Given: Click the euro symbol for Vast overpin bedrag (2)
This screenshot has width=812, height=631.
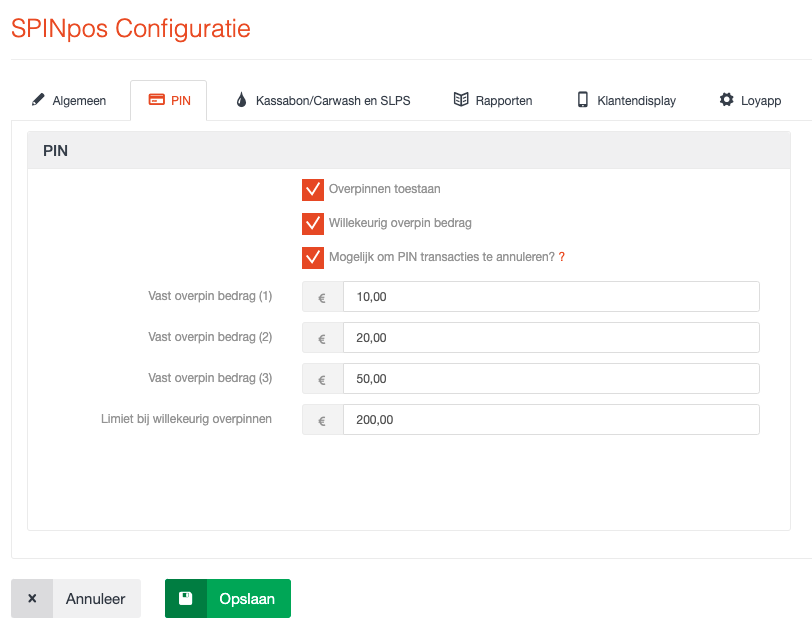Looking at the screenshot, I should (x=322, y=338).
